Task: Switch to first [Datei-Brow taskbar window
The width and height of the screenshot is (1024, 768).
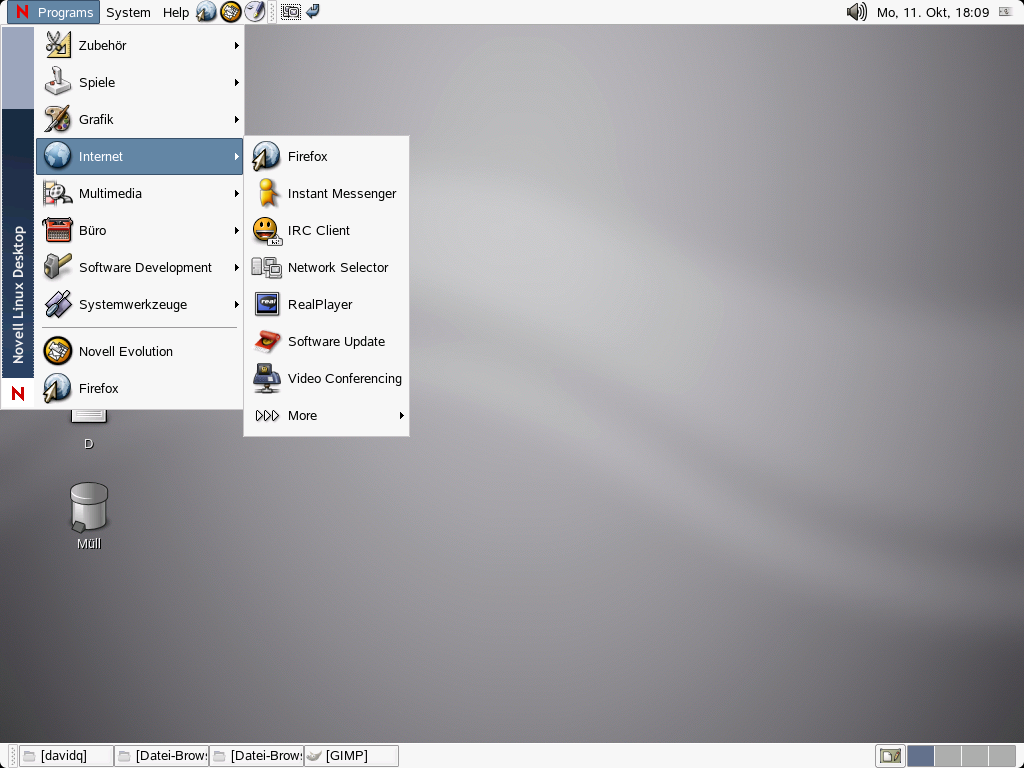Action: point(162,756)
